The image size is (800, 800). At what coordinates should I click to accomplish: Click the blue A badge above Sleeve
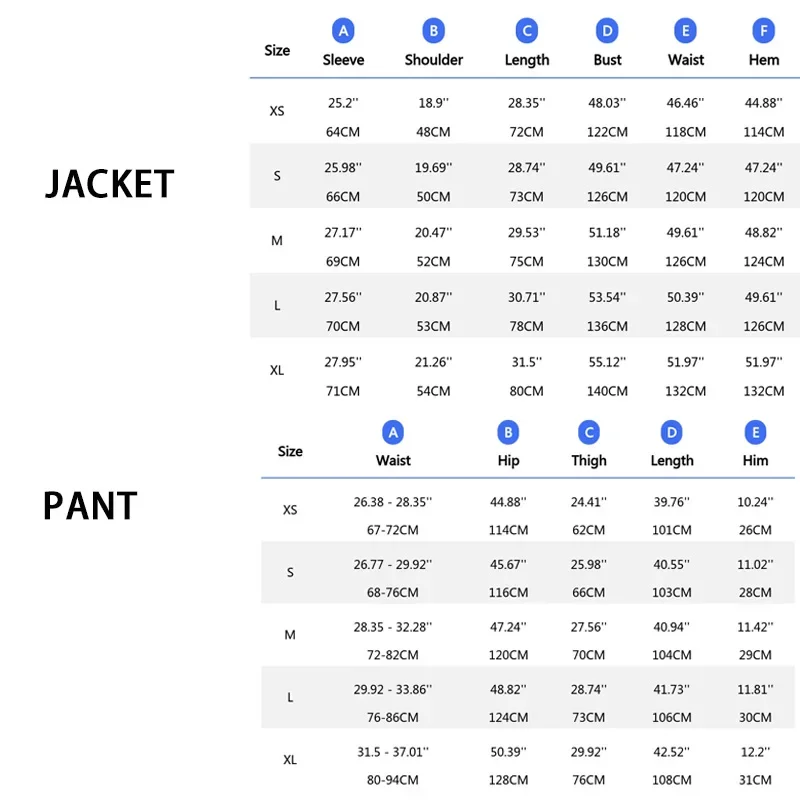(x=343, y=31)
